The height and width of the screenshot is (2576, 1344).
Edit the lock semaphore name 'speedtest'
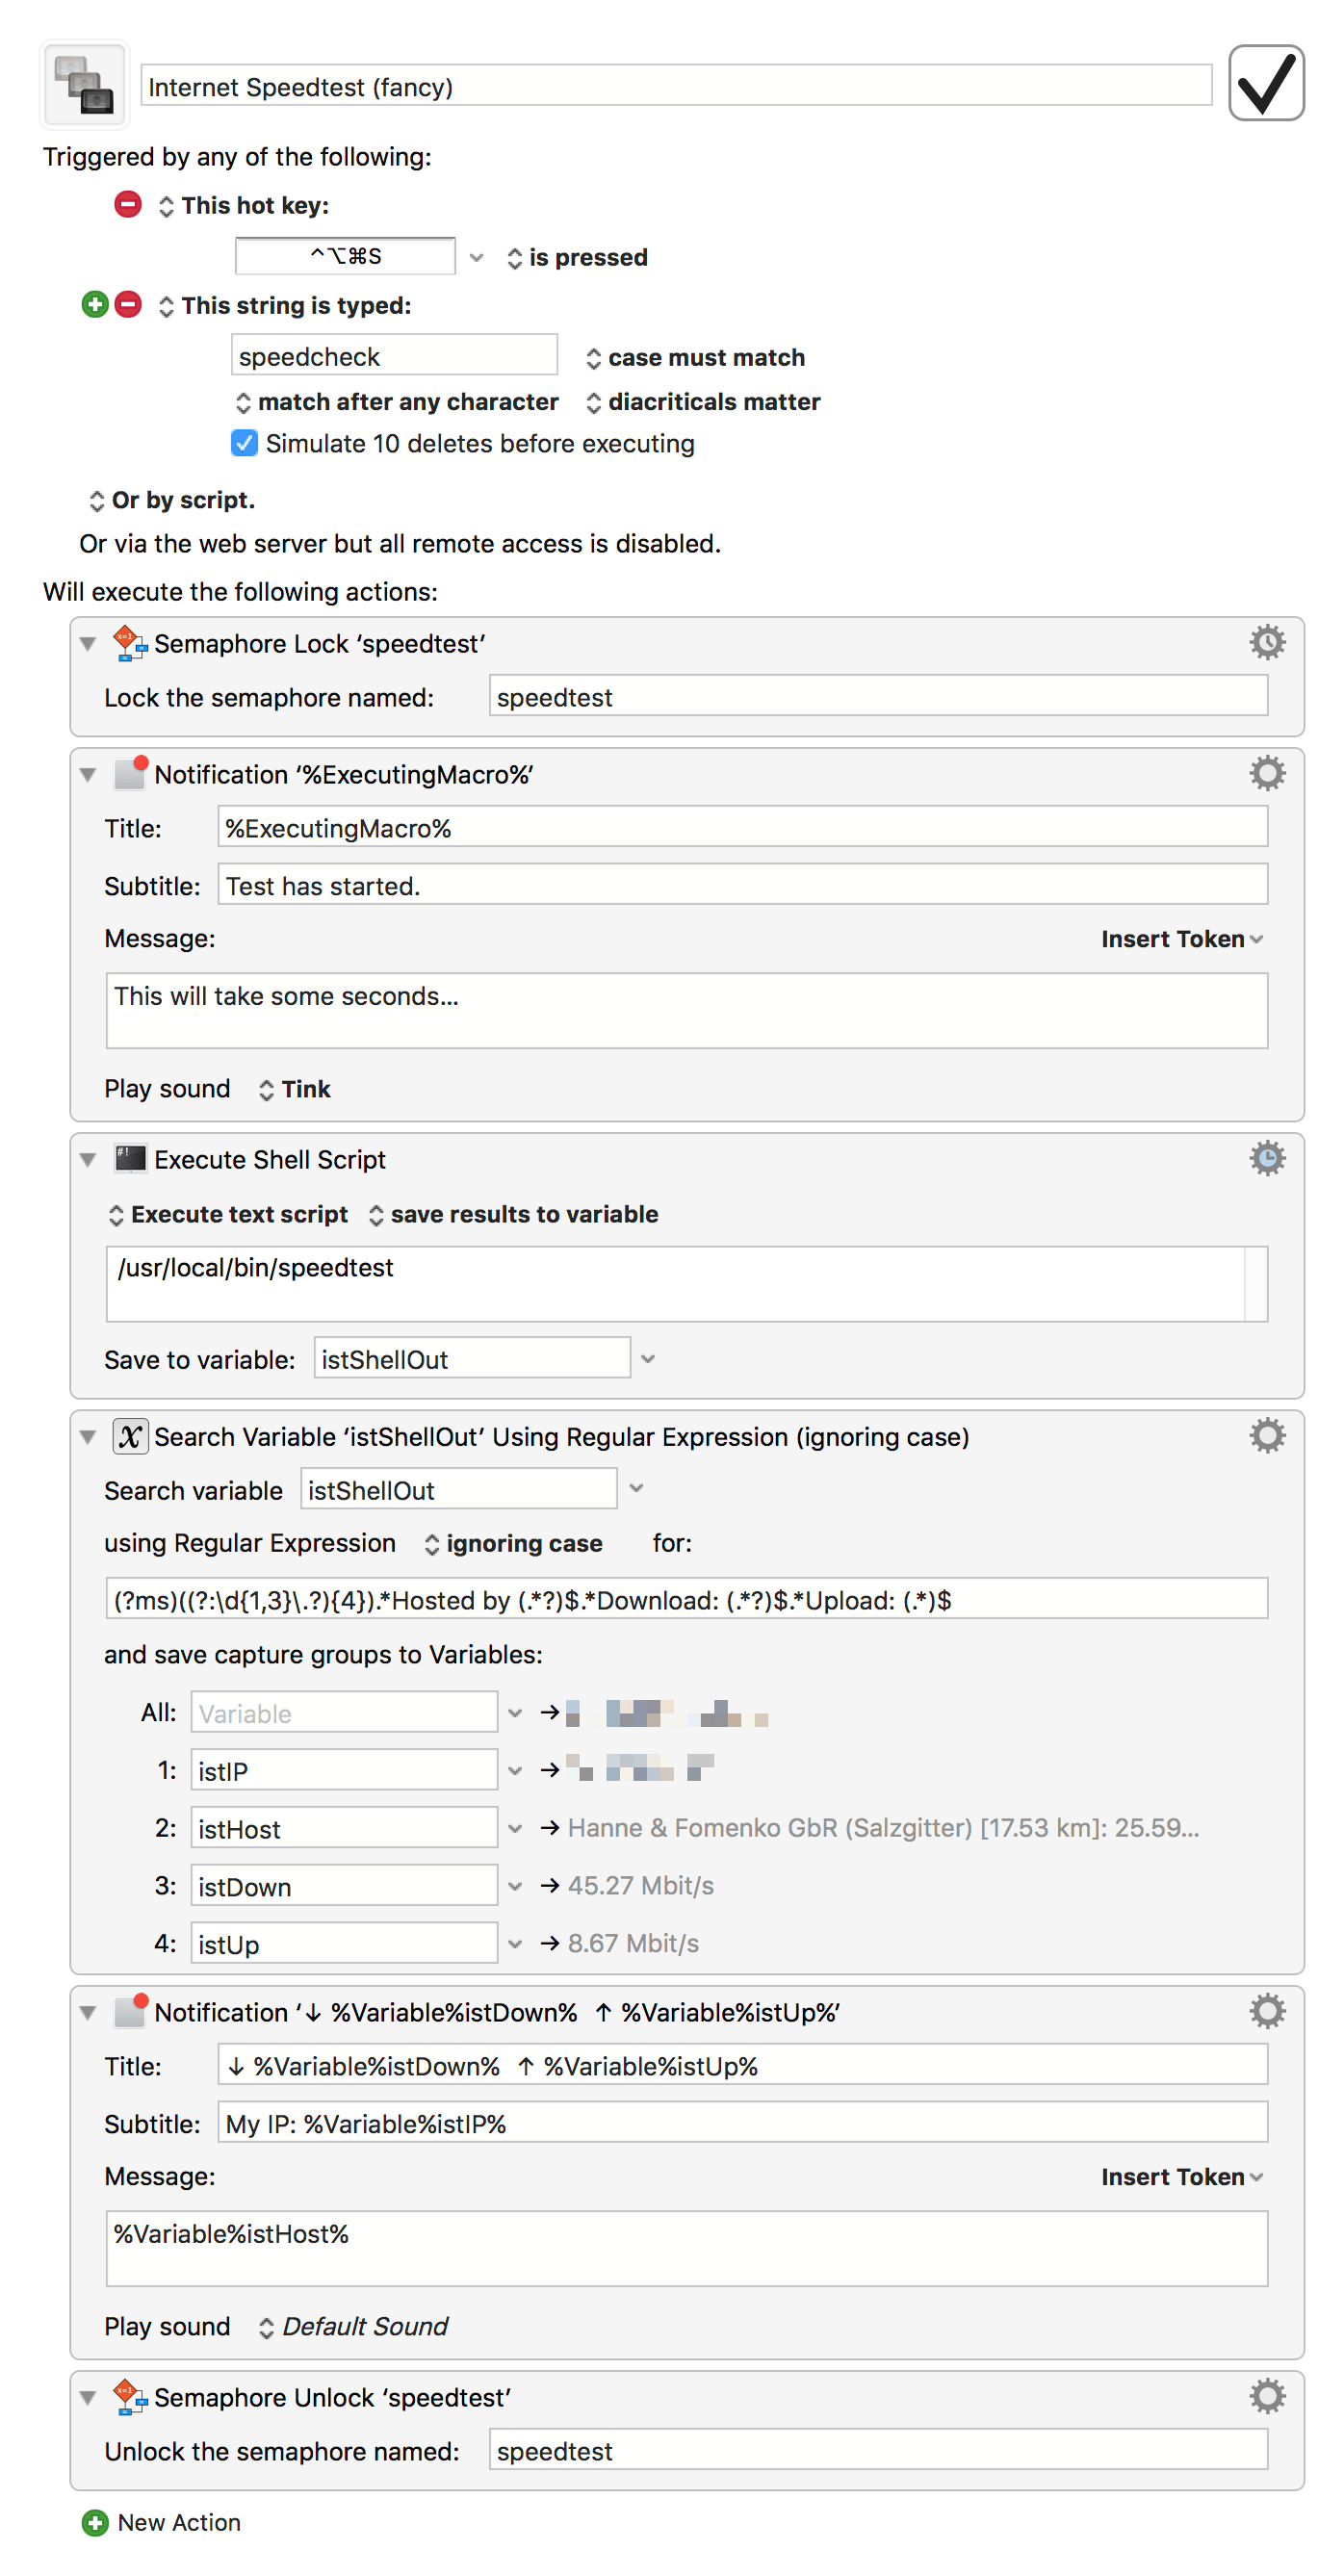878,697
